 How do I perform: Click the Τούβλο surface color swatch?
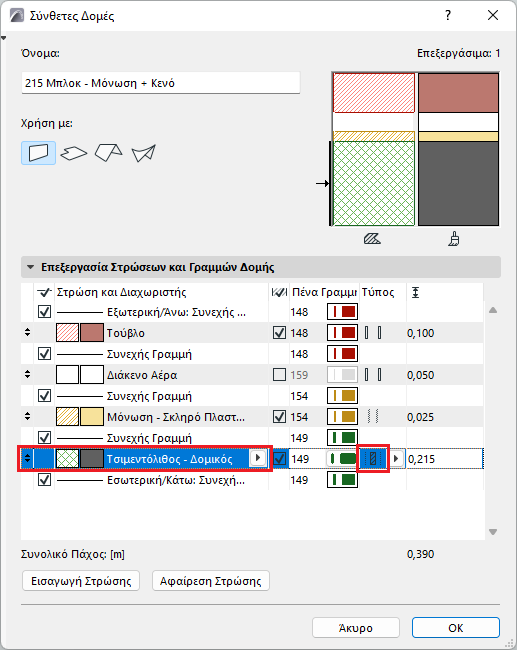coord(92,333)
